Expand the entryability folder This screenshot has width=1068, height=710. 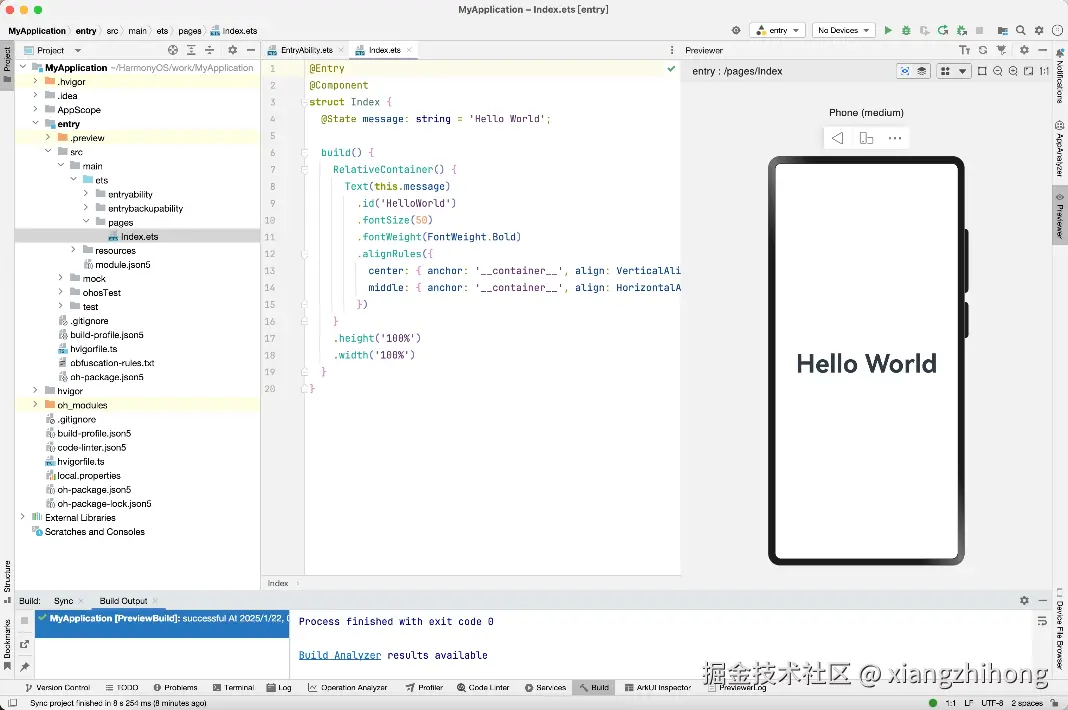coord(86,194)
